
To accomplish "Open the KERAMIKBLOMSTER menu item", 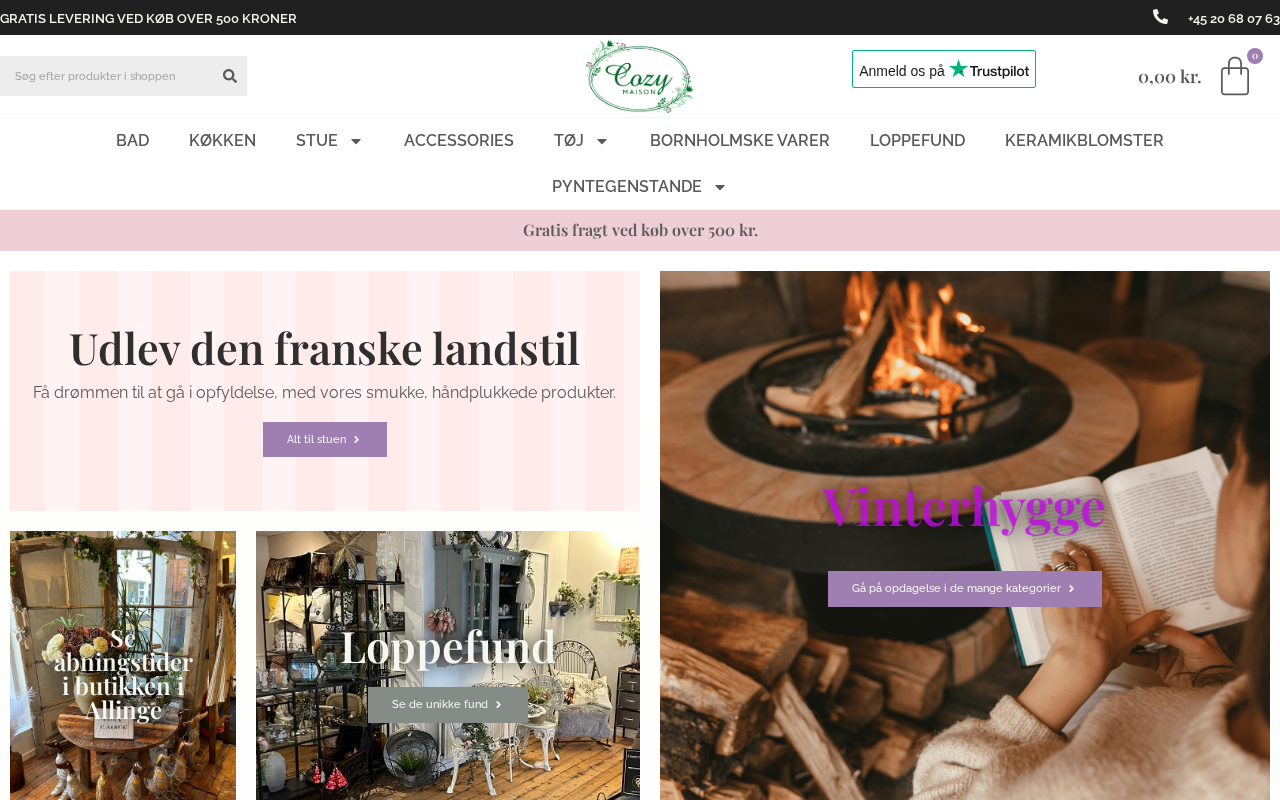I will 1084,141.
